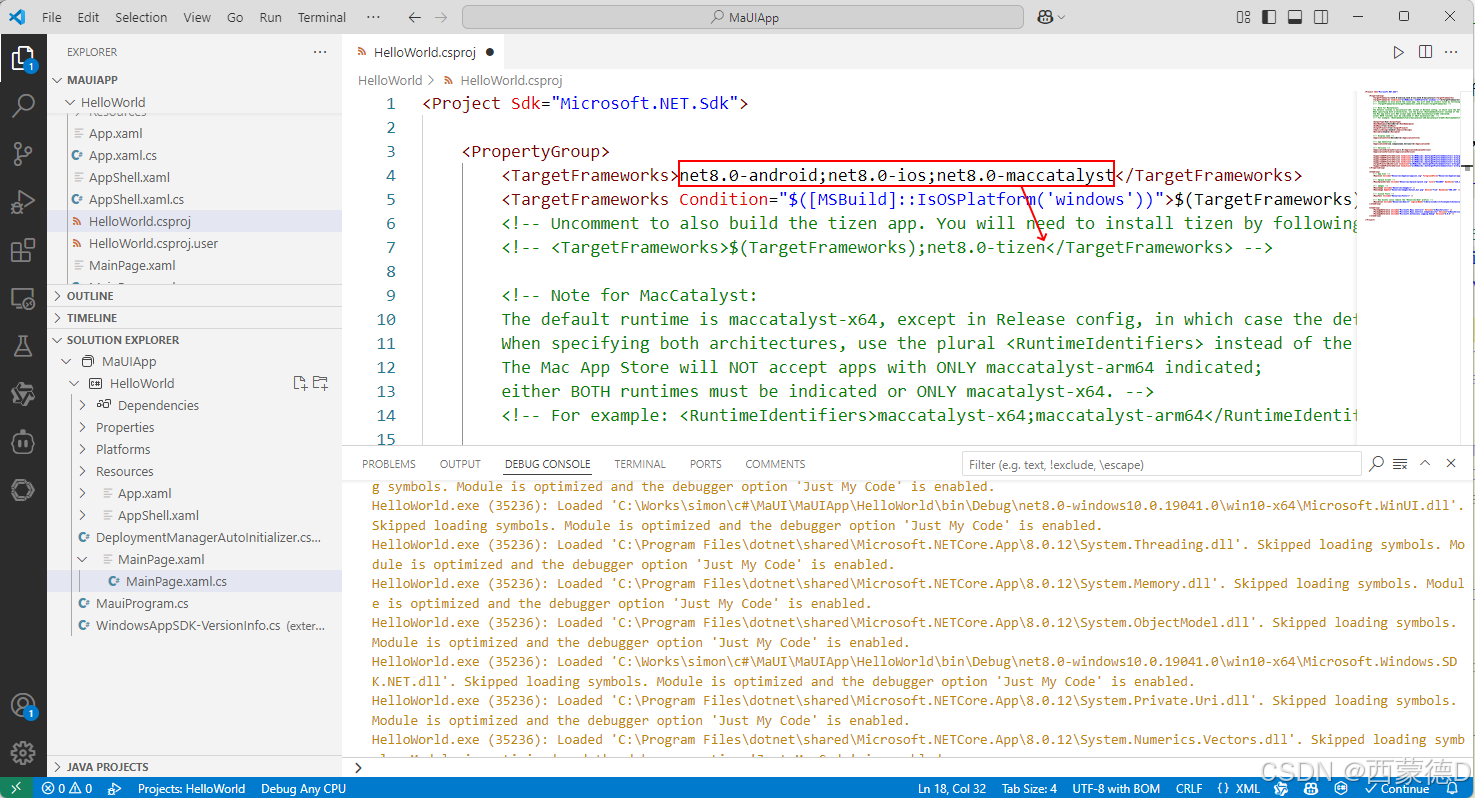Open the Run and Debug view icon
This screenshot has width=1475, height=798.
pos(22,202)
